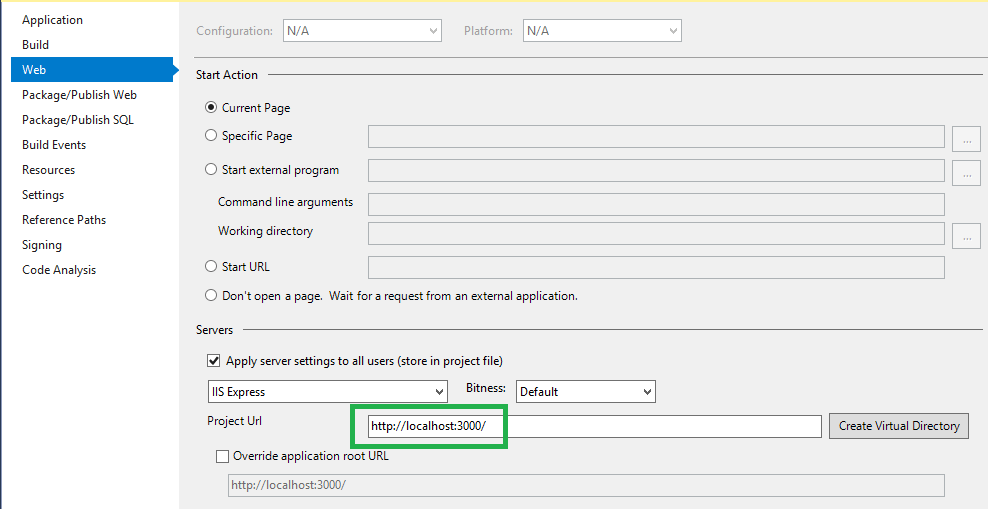Image resolution: width=988 pixels, height=509 pixels.
Task: Open the Settings tab
Action: (43, 195)
